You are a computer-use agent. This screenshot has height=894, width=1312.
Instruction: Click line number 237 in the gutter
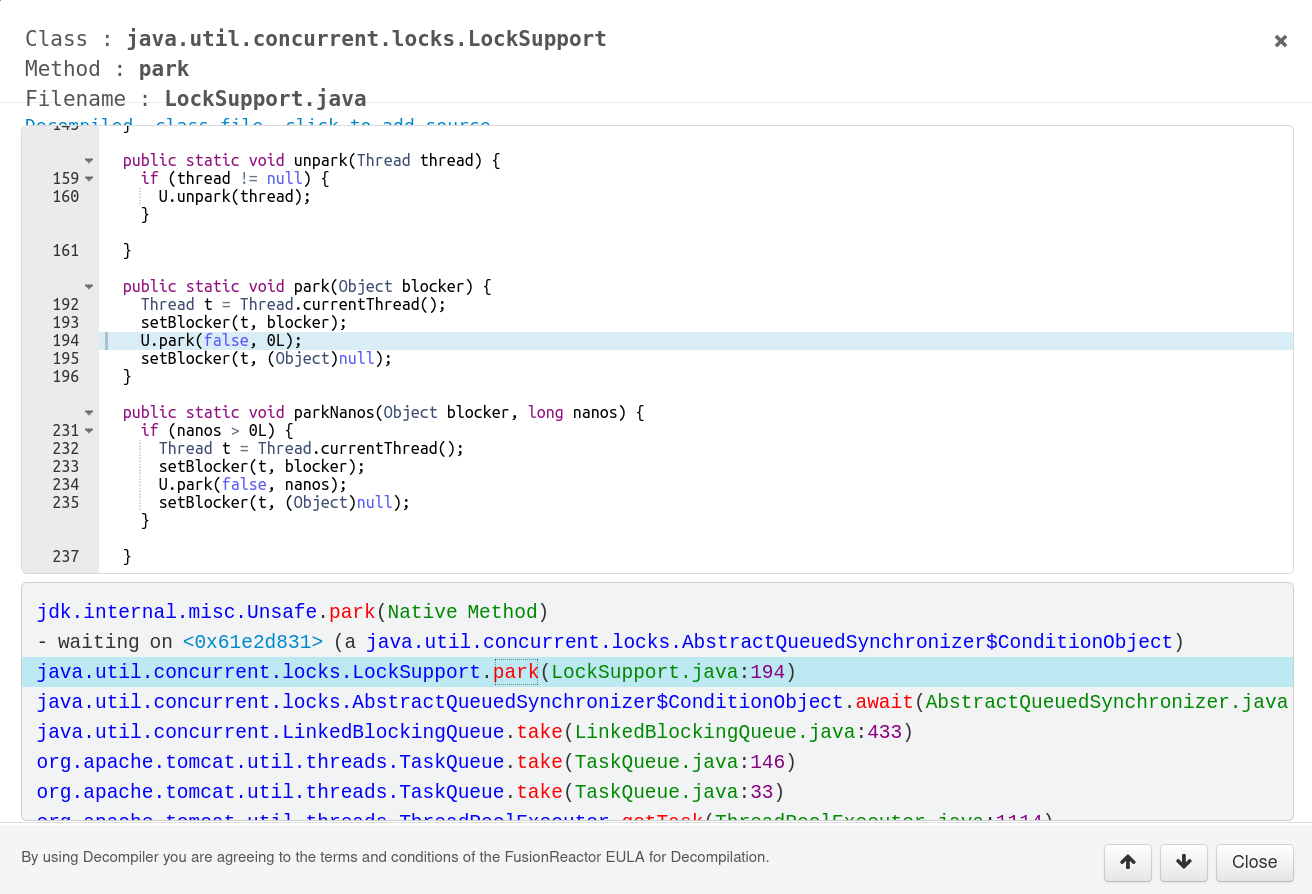click(x=66, y=557)
